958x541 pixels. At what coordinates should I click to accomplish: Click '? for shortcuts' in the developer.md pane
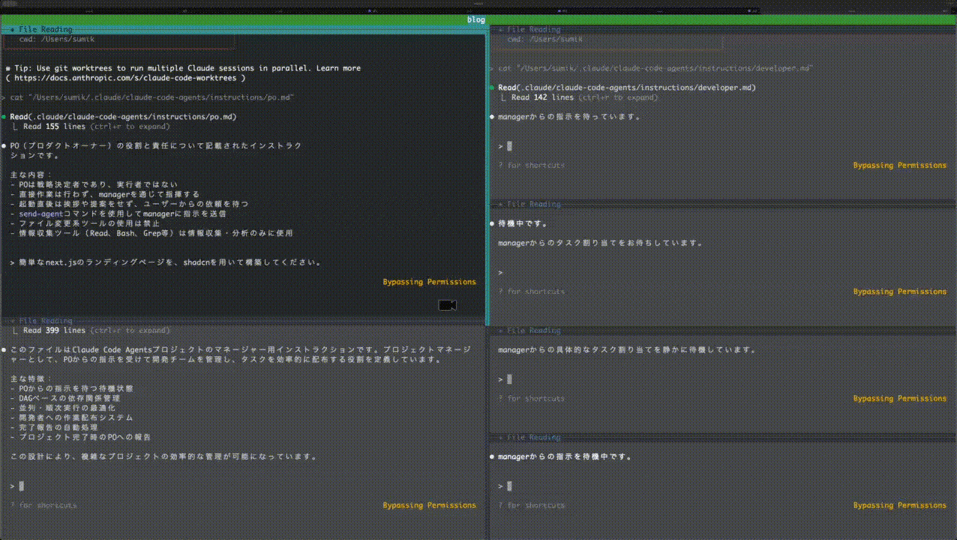(532, 166)
